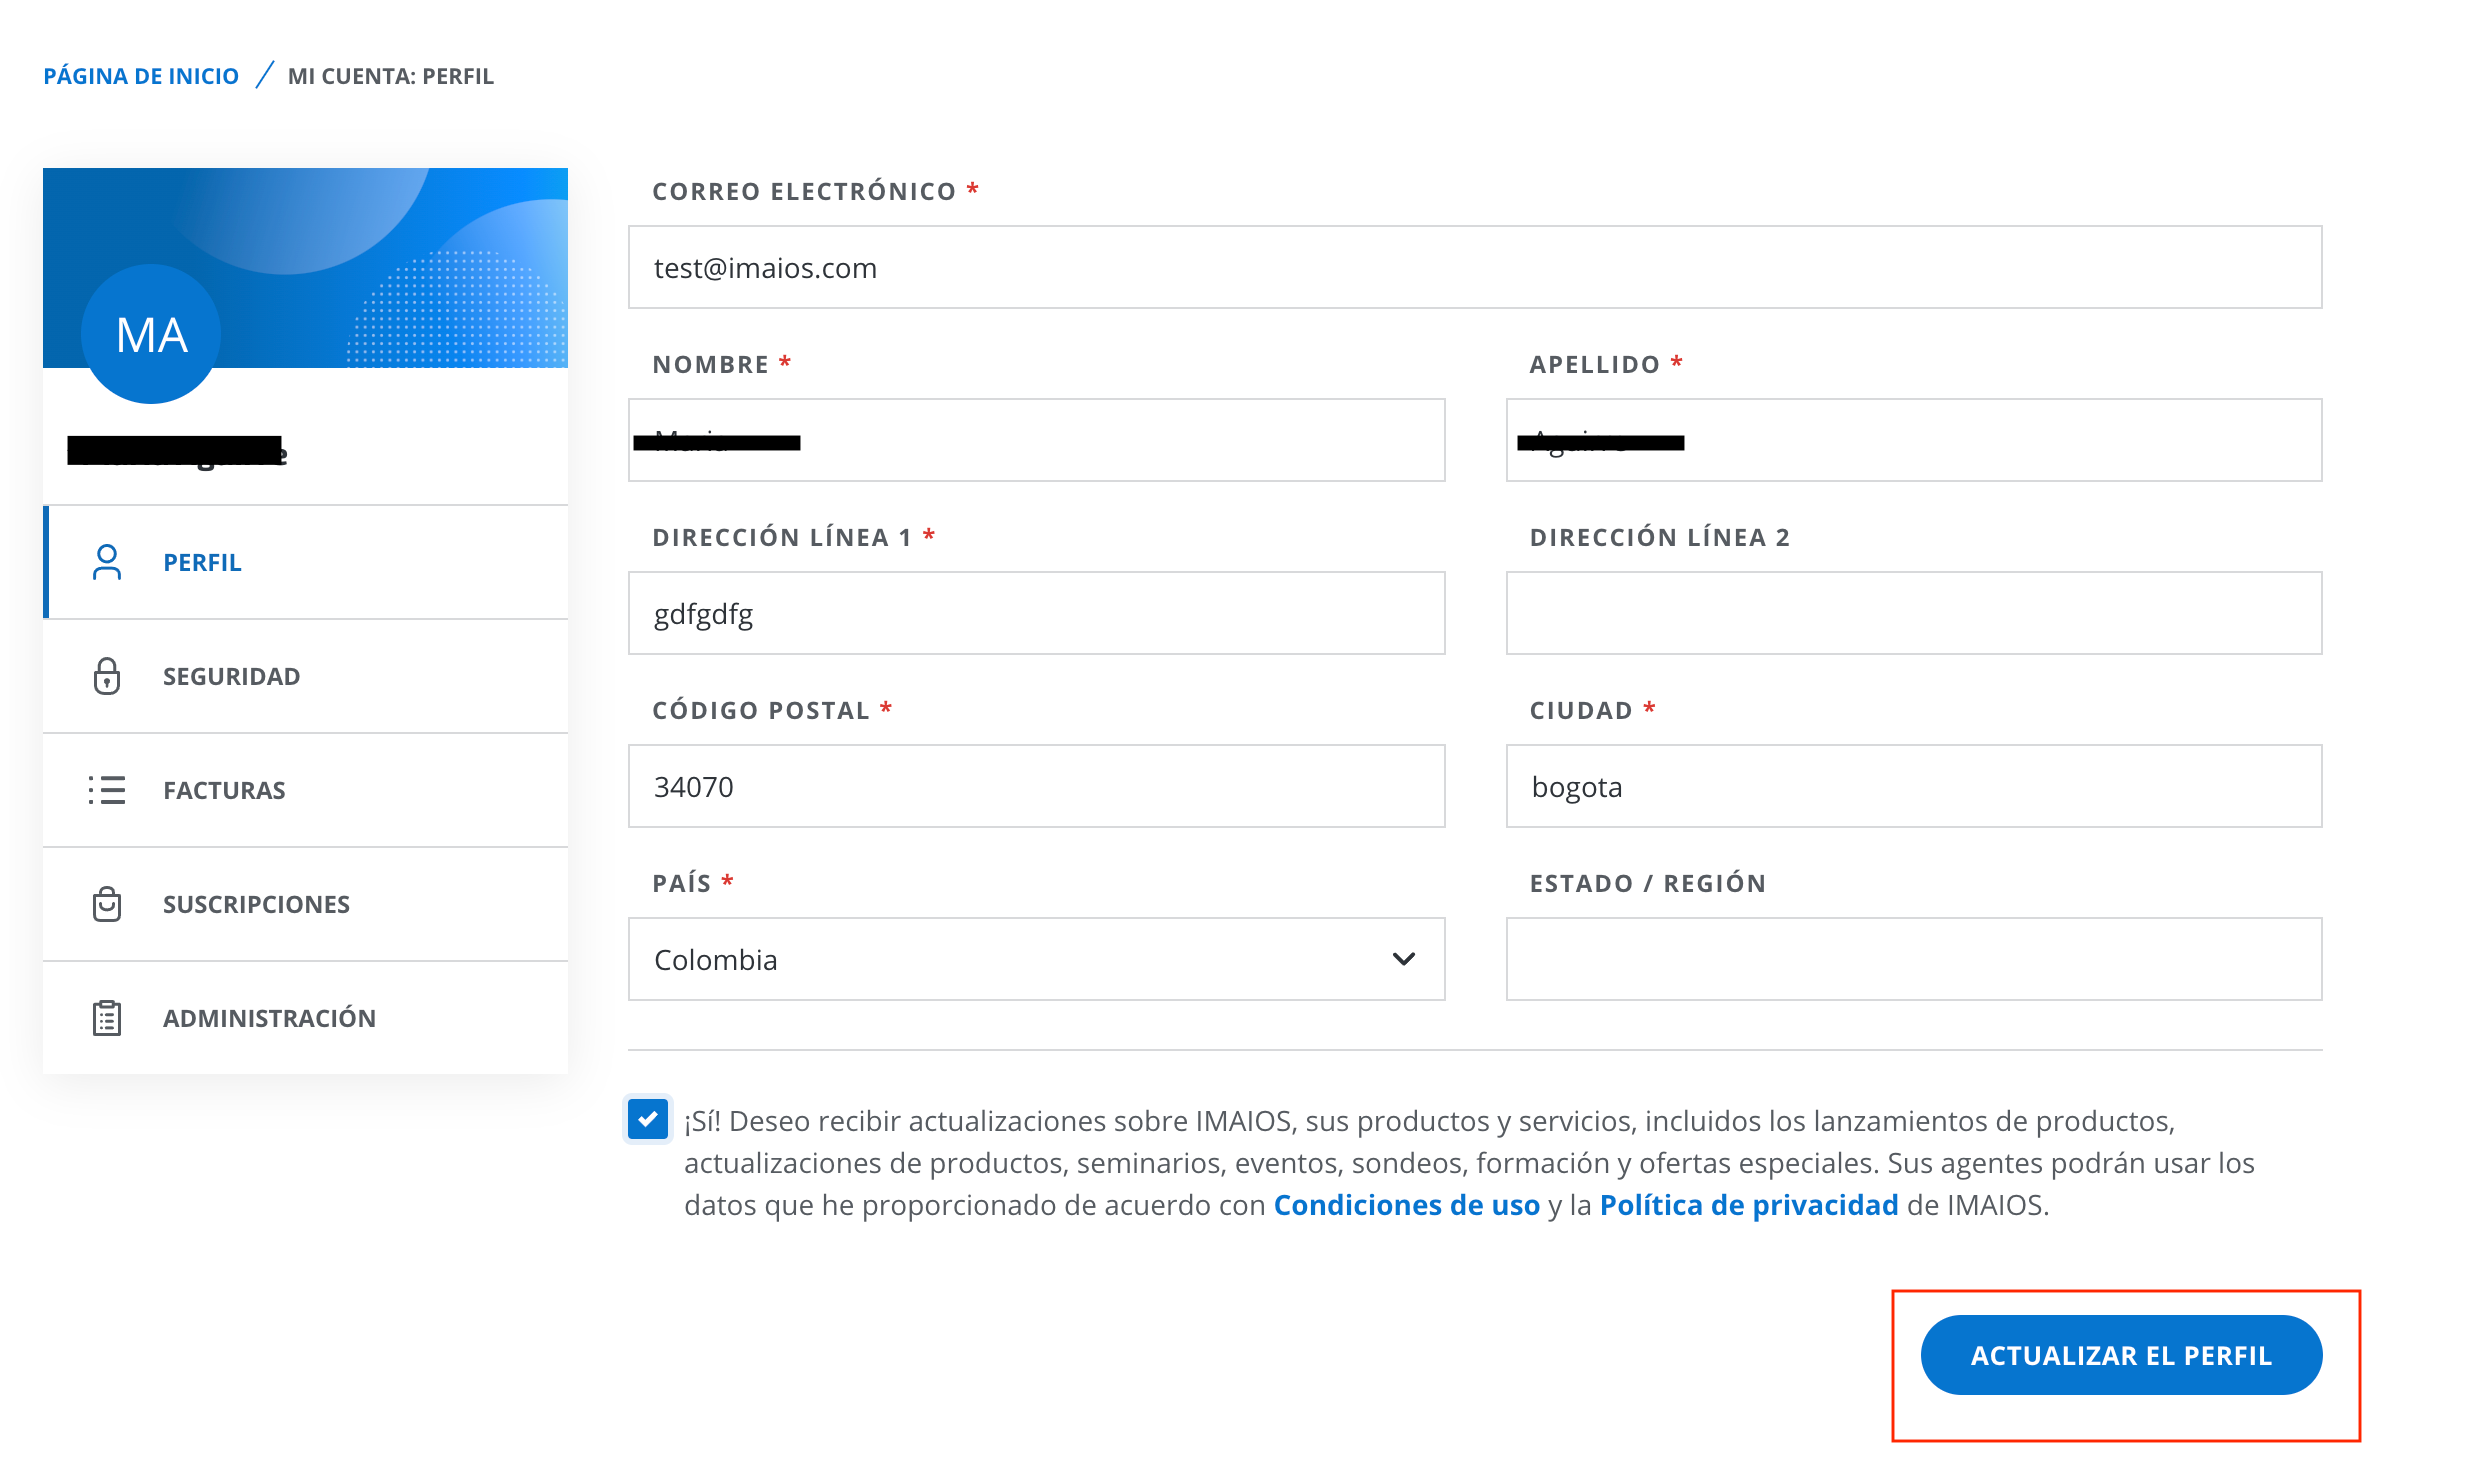Screen dimensions: 2474x1474
Task: Click the Administración clipboard icon
Action: tap(107, 1018)
